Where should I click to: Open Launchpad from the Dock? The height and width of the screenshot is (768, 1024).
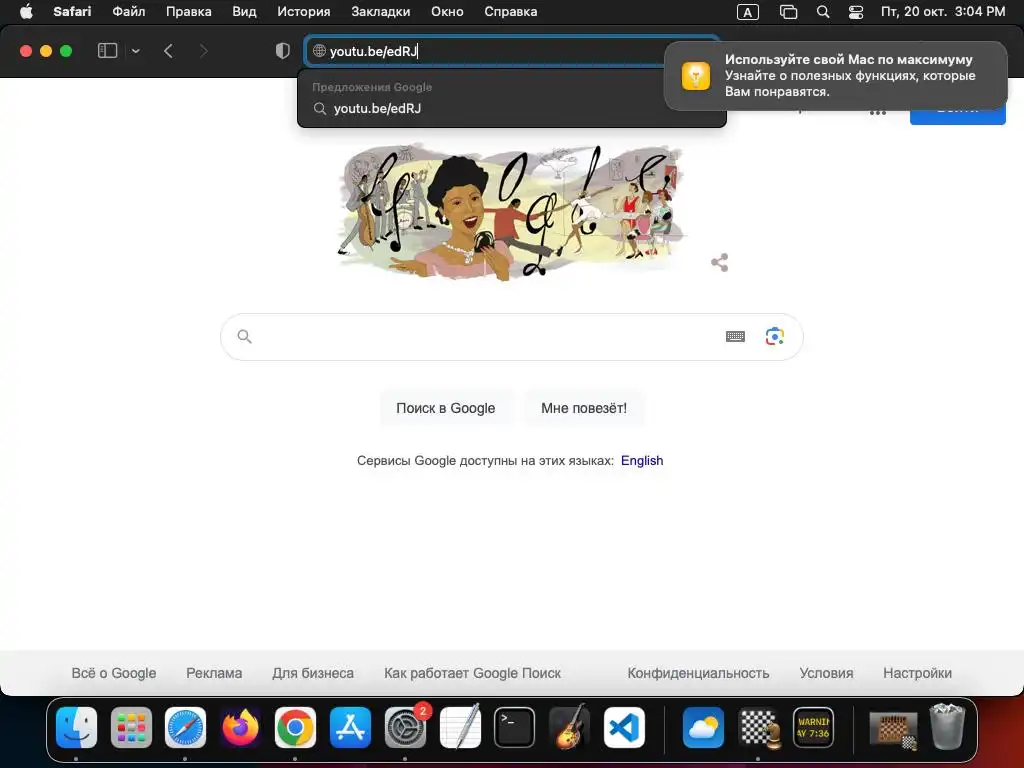pos(131,728)
